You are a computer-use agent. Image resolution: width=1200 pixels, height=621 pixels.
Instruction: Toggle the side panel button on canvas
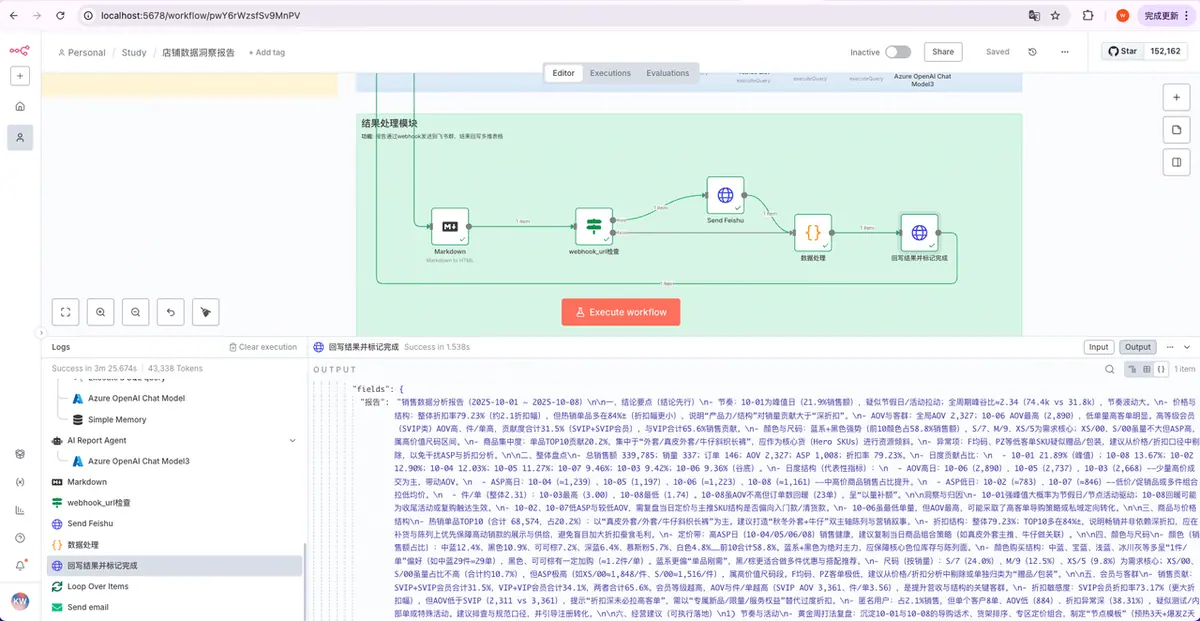(x=1177, y=162)
